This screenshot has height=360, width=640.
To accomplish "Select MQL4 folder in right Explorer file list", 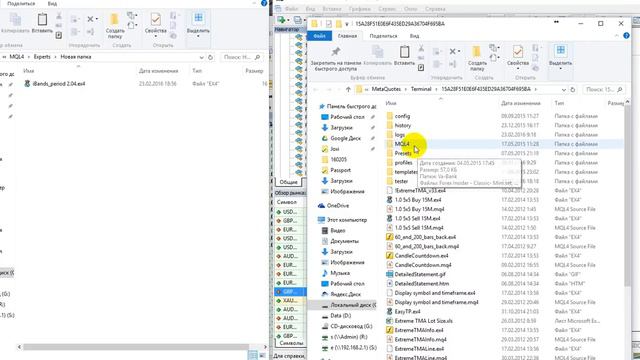I will click(402, 144).
